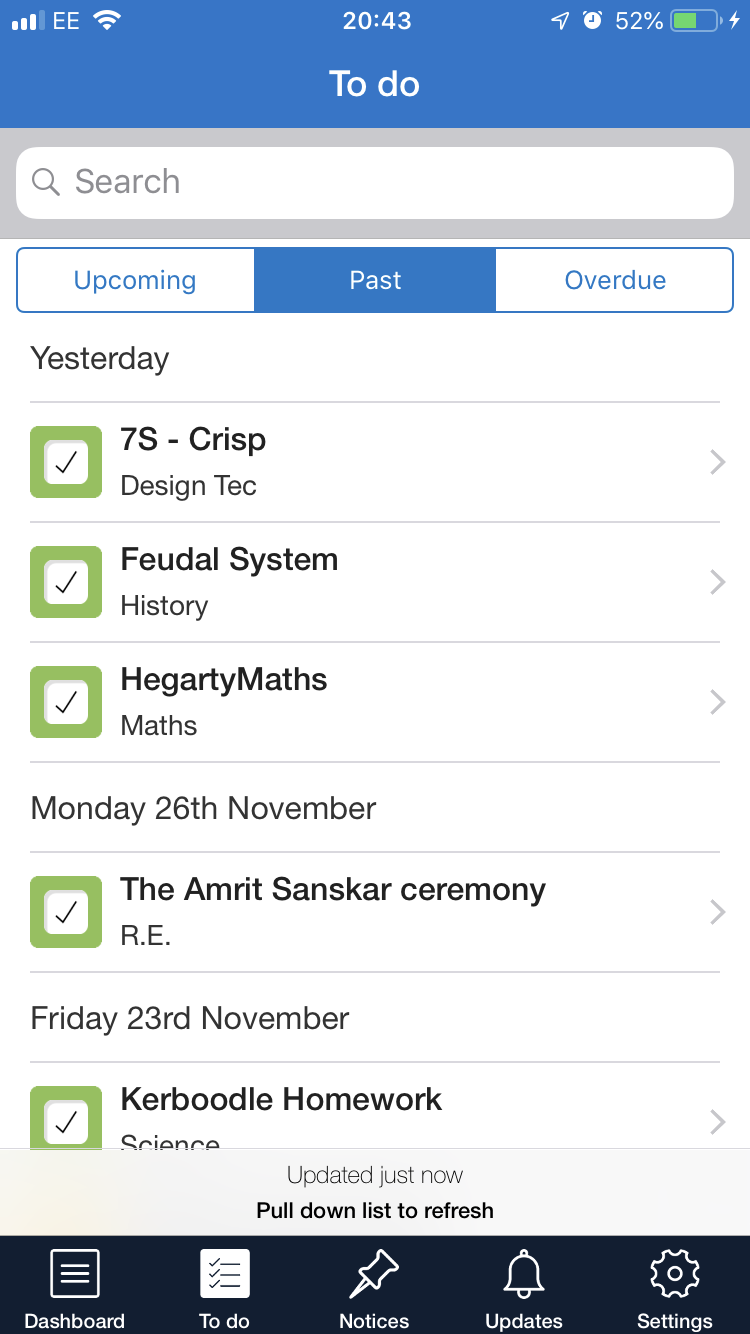Tap the alarm clock status icon
Viewport: 750px width, 1334px height.
coord(593,21)
